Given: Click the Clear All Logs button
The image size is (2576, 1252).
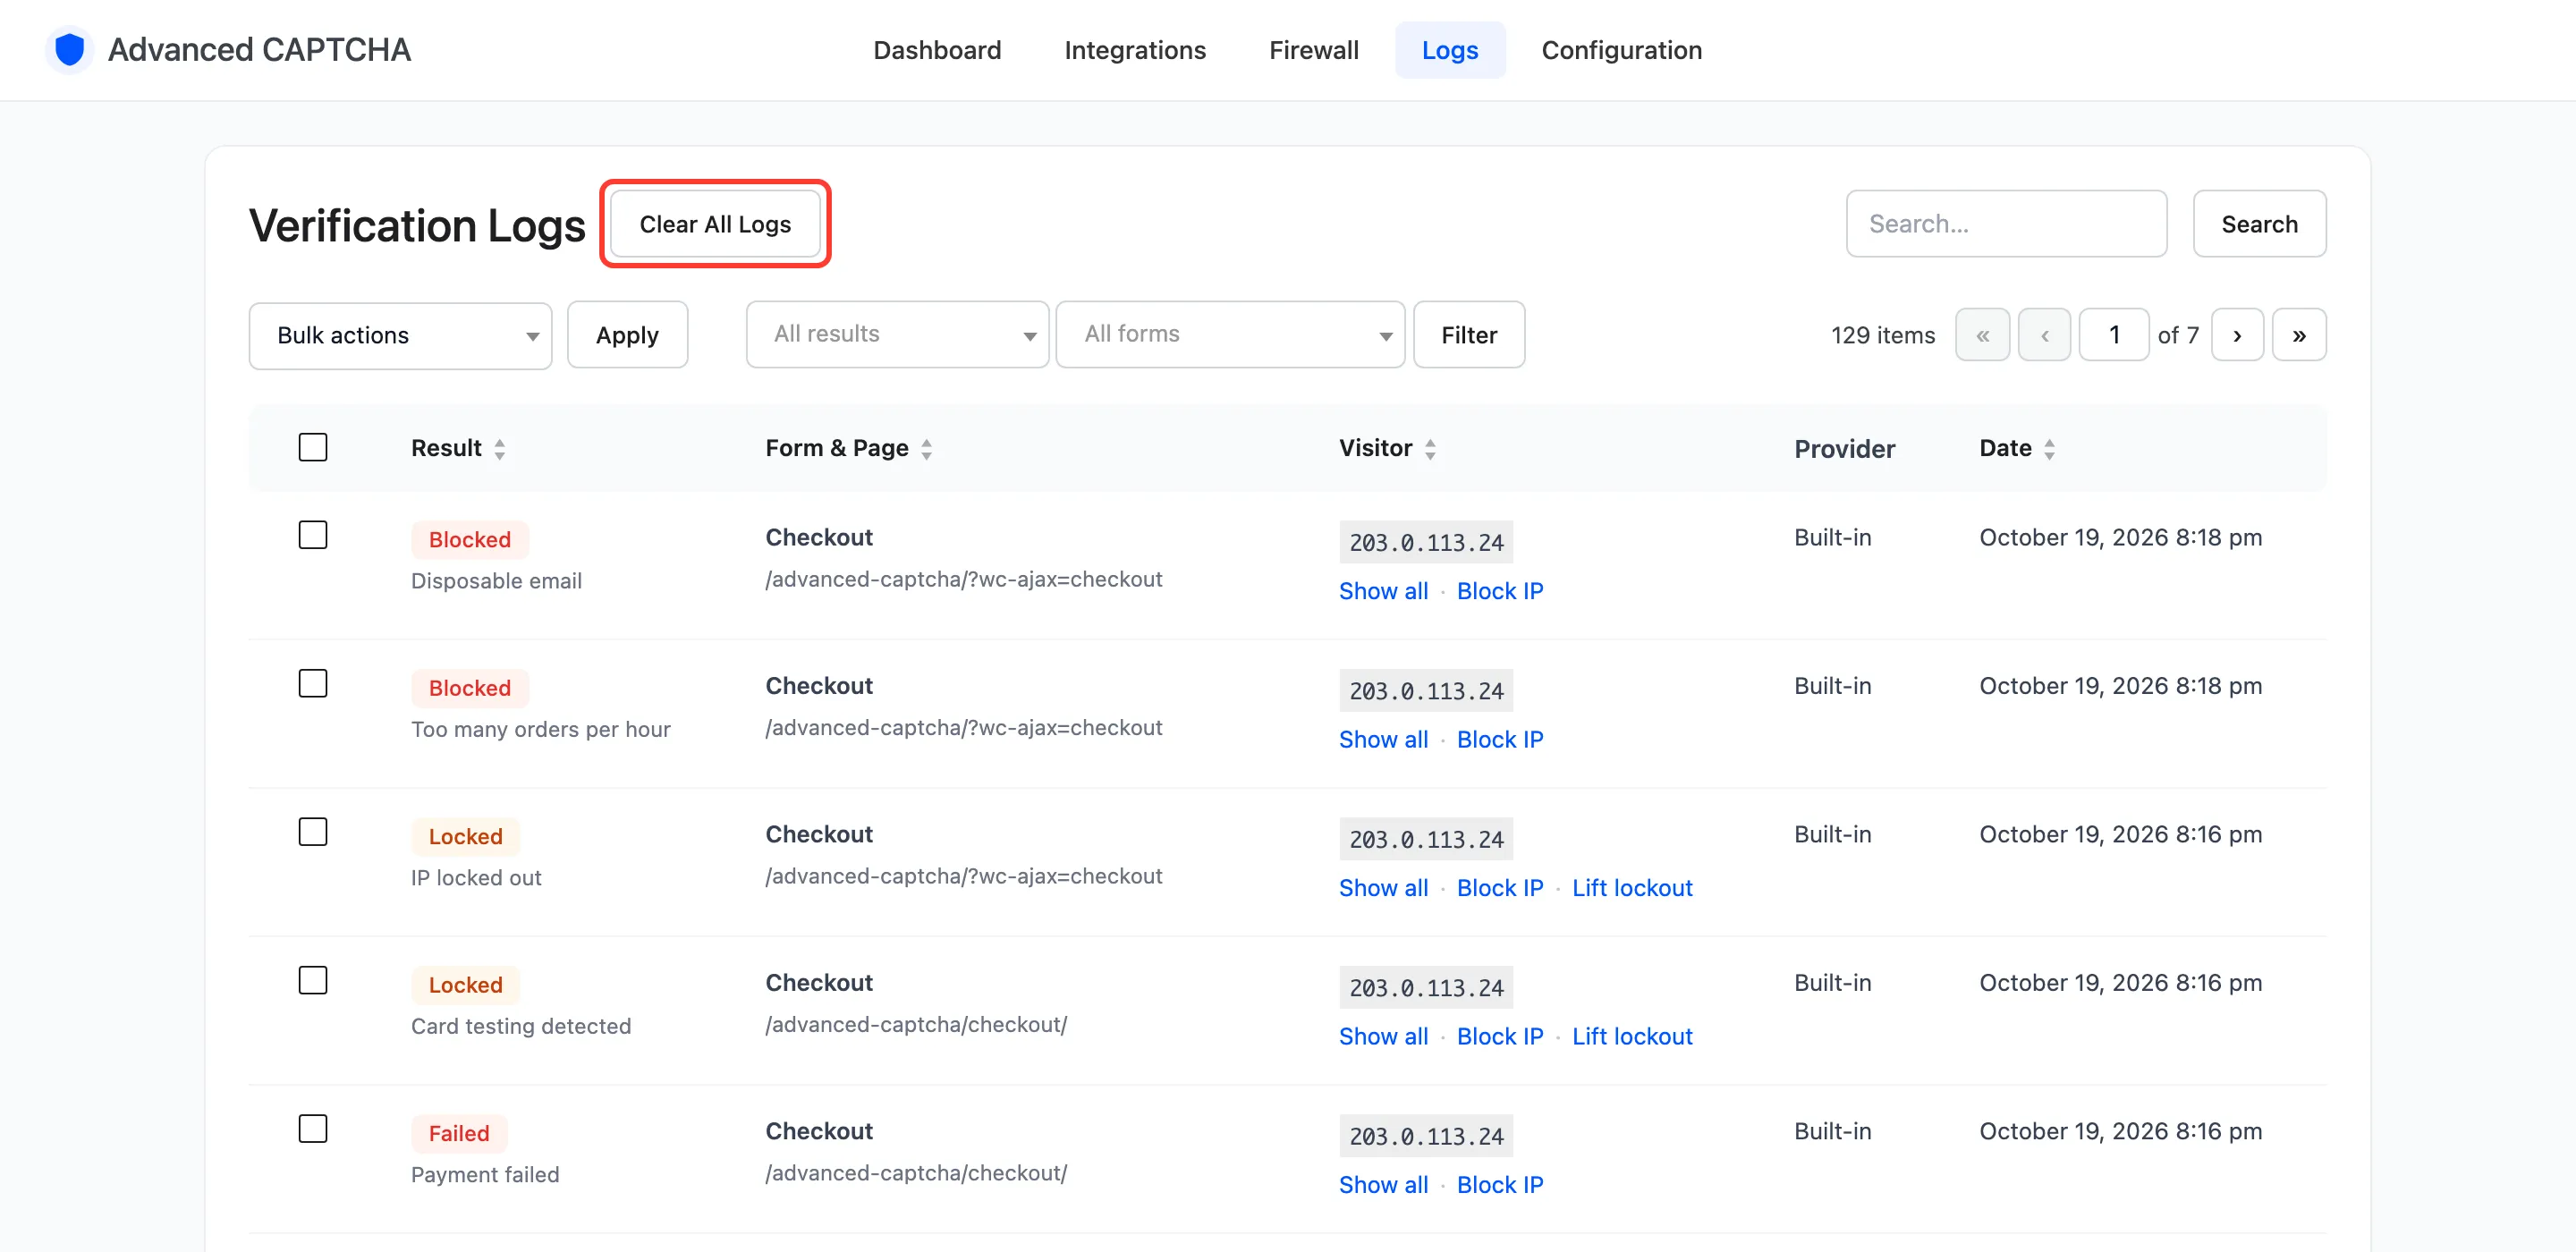Looking at the screenshot, I should 715,224.
